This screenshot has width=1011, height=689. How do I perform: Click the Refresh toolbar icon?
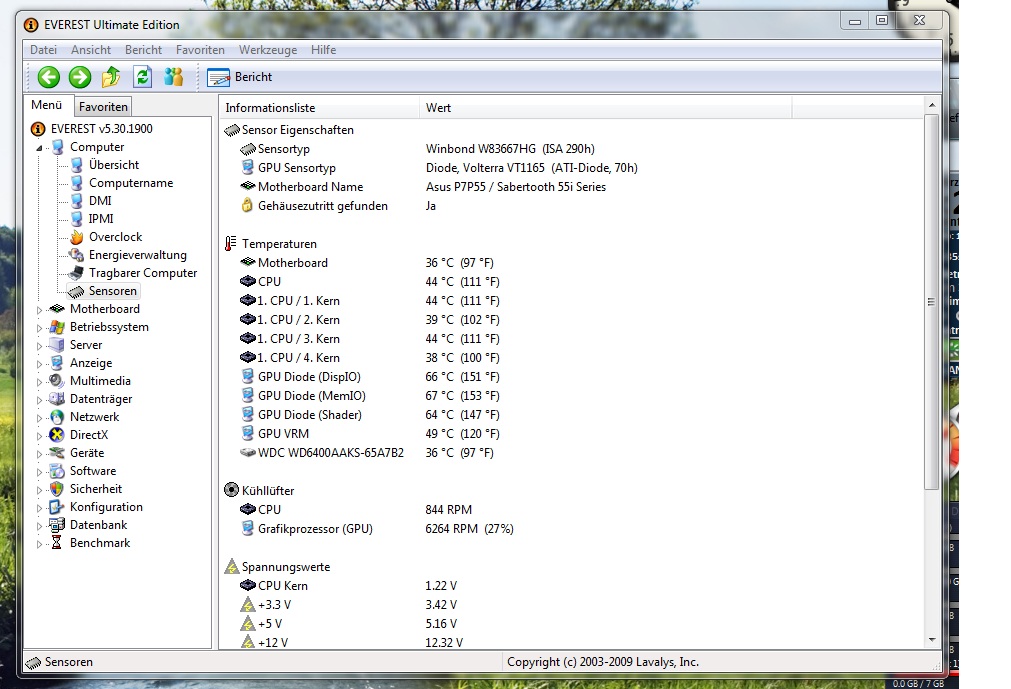click(x=142, y=77)
